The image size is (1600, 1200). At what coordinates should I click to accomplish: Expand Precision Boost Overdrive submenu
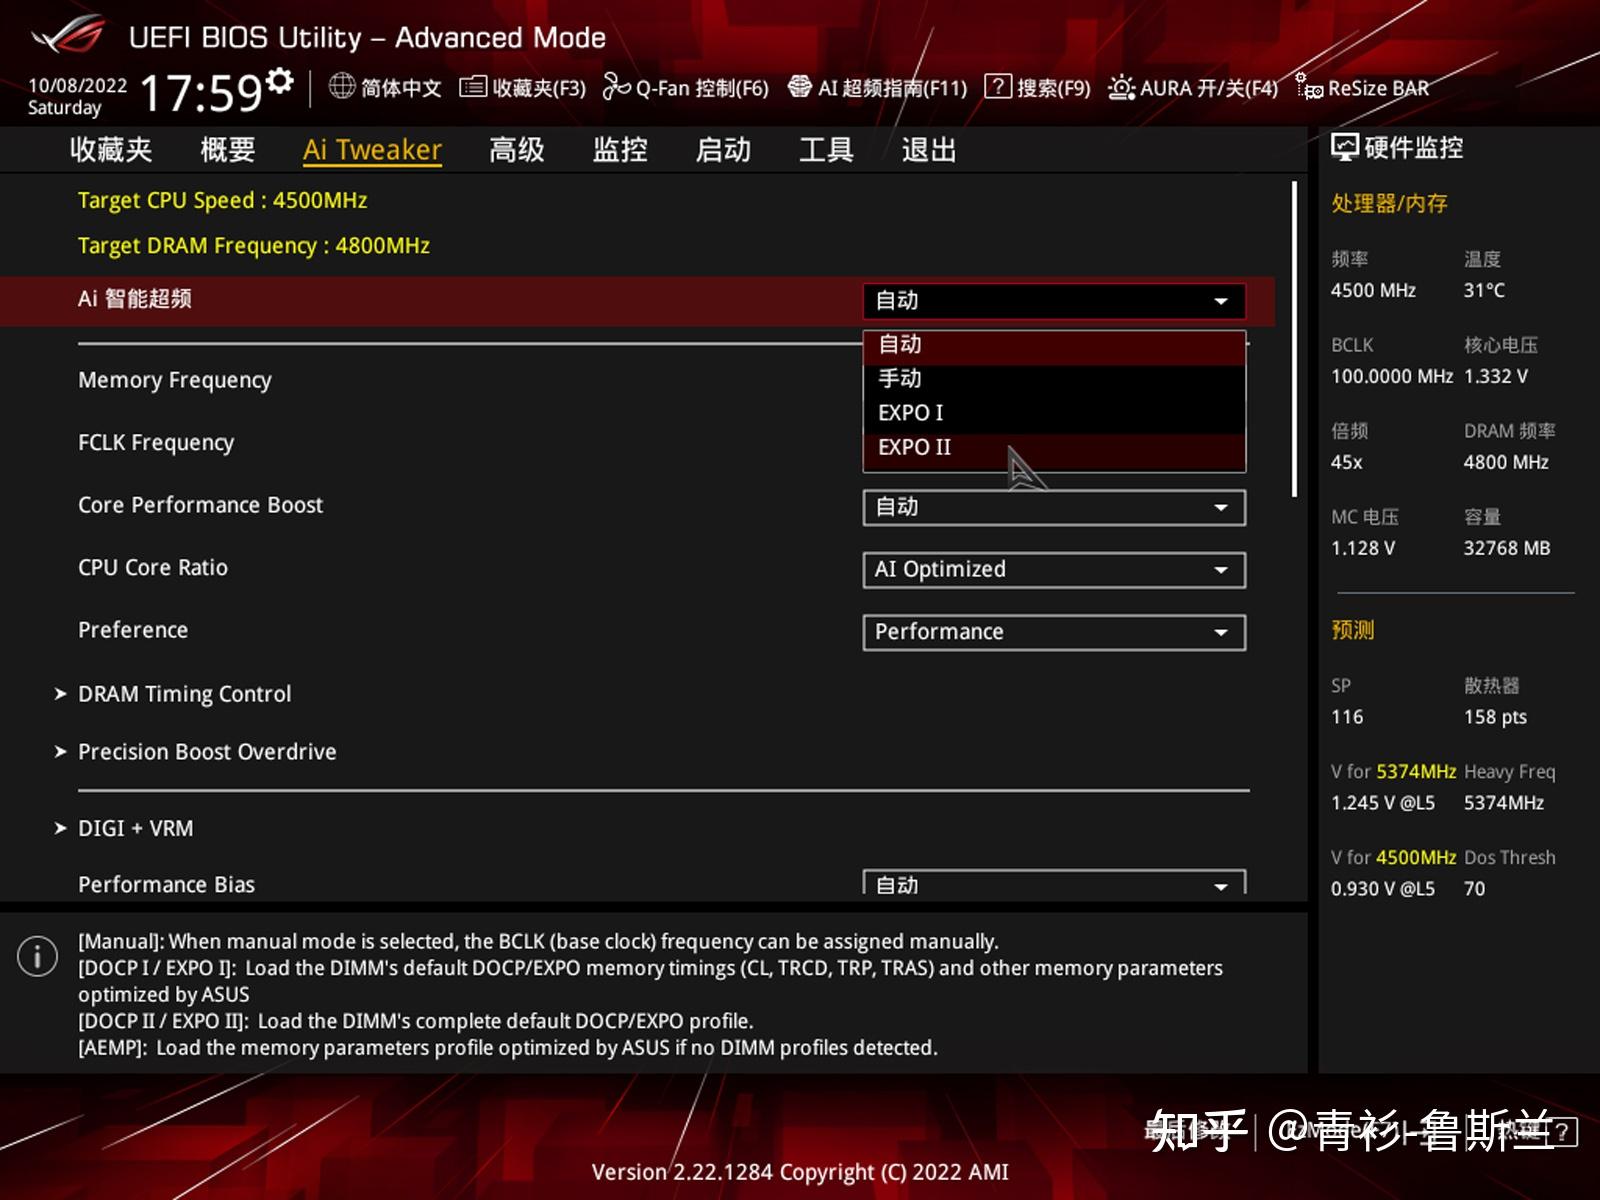pos(196,752)
